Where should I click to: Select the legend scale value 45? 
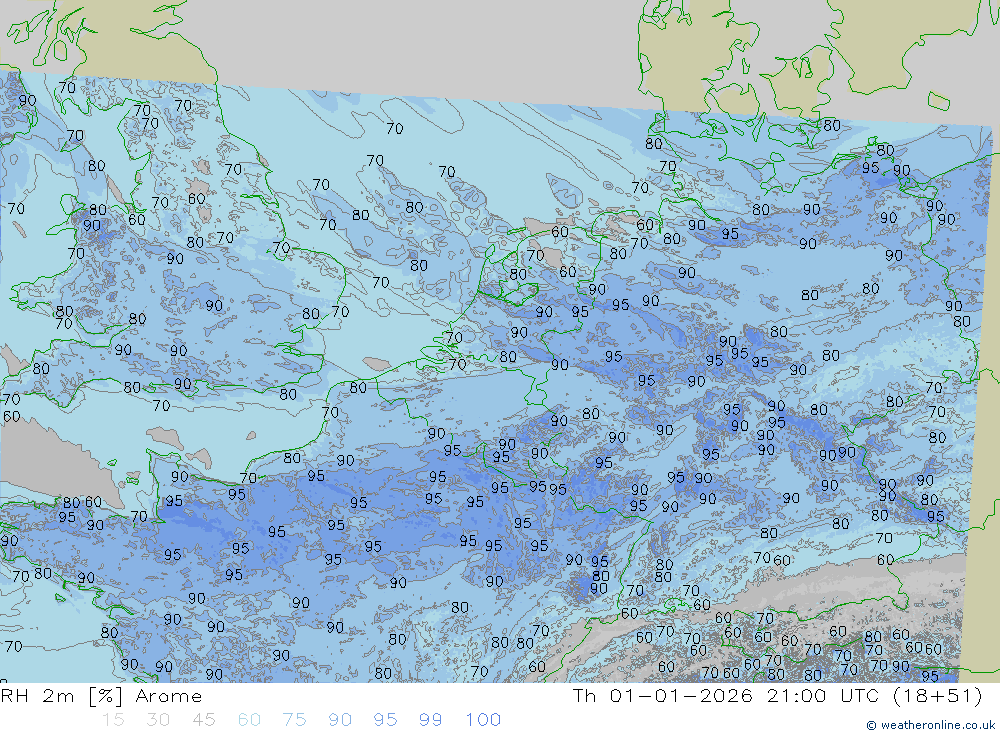tap(203, 720)
